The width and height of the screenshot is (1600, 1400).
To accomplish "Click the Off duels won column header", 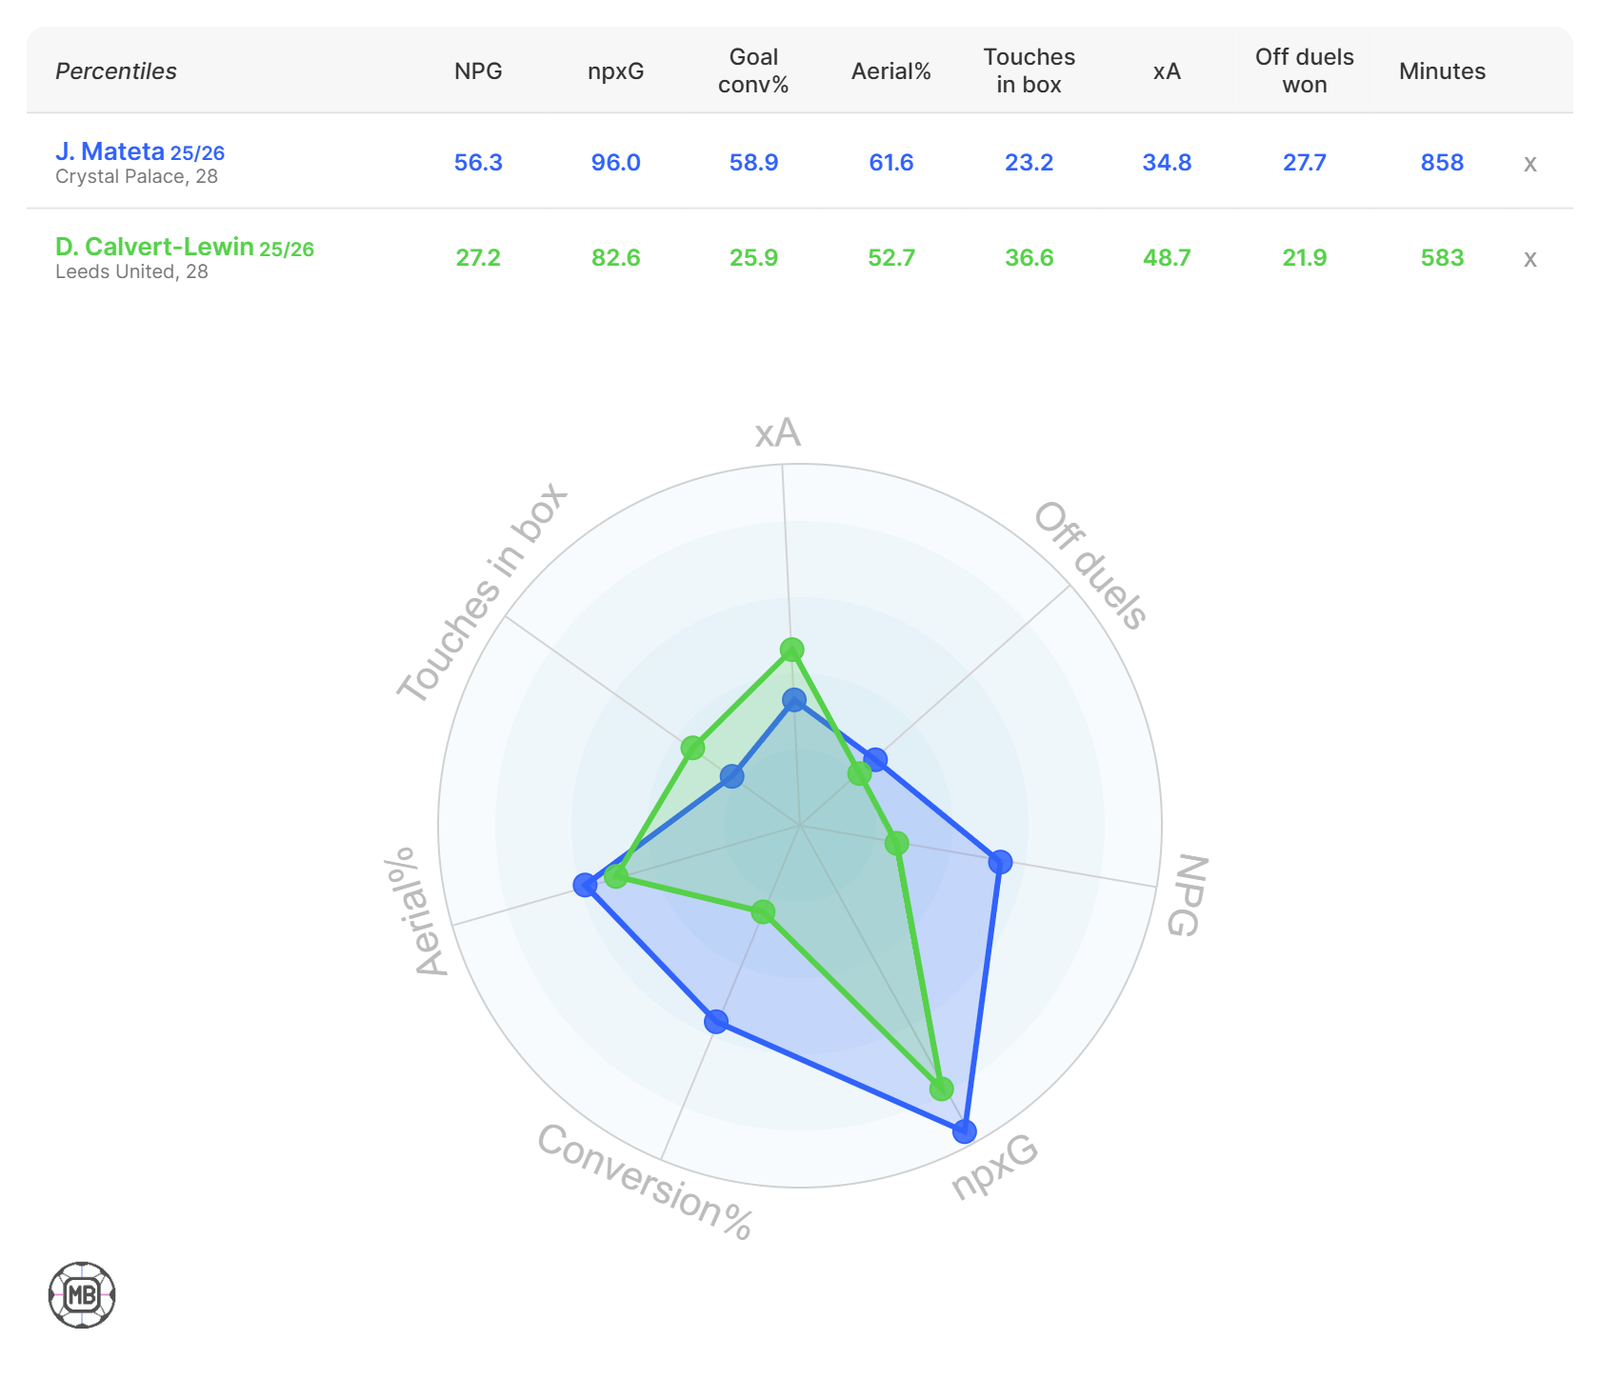I will click(1304, 71).
